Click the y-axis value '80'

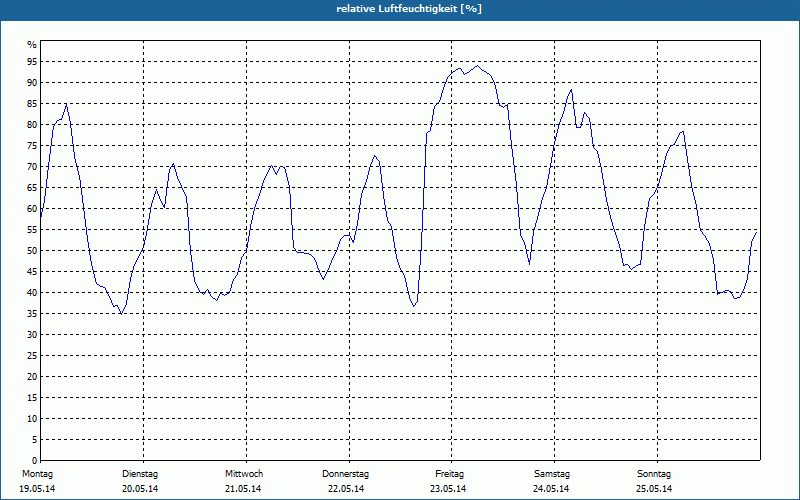(32, 124)
